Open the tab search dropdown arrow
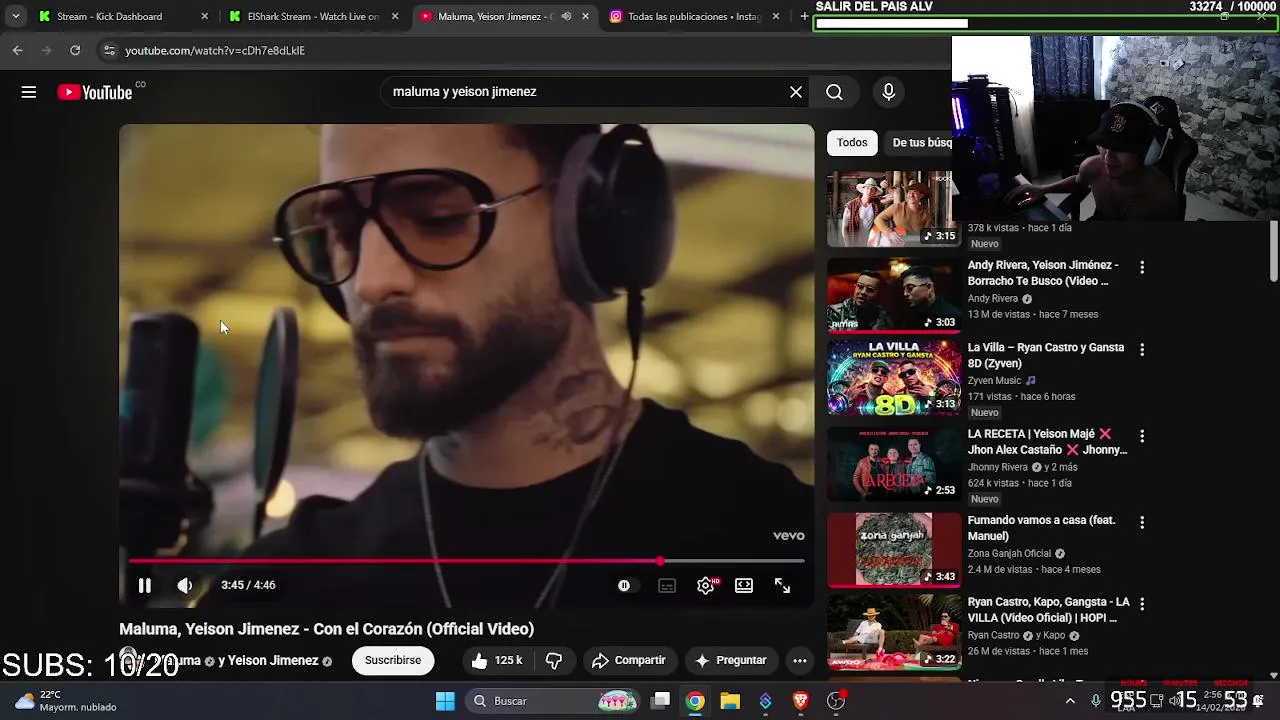The image size is (1280, 720). (15, 16)
